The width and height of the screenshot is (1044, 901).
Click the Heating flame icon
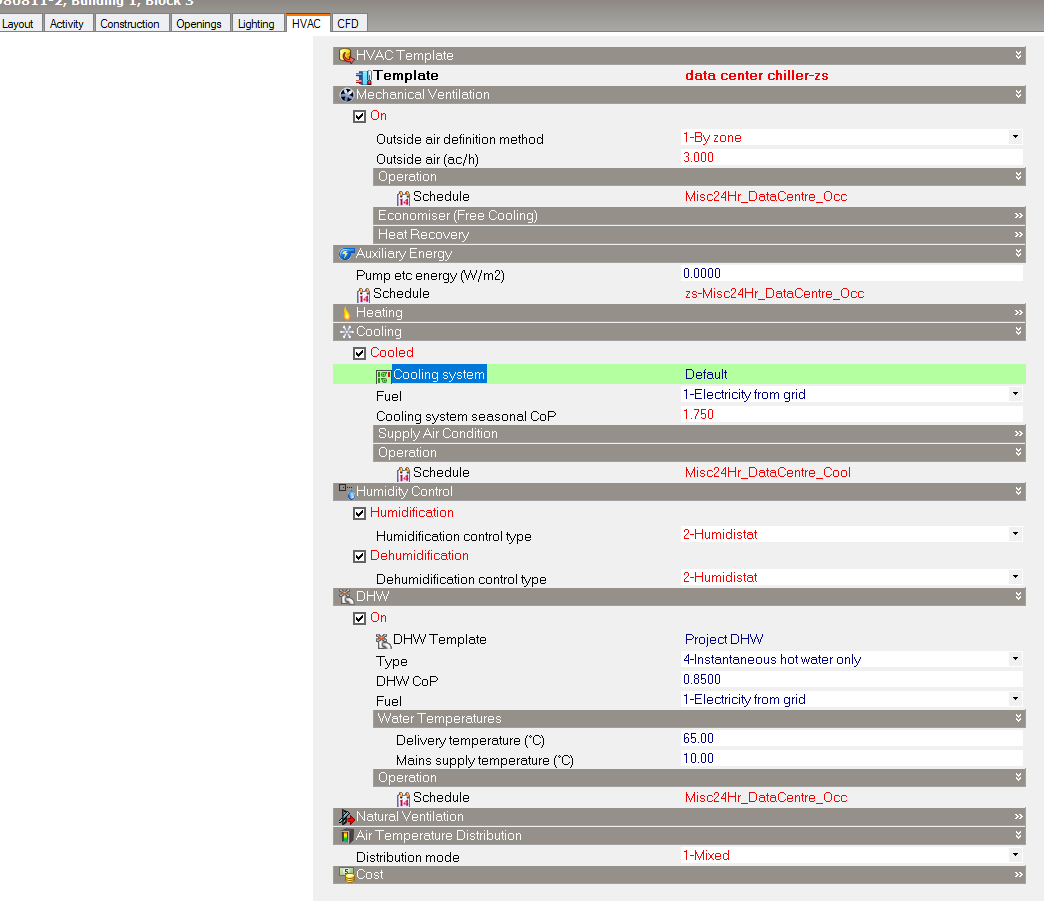[x=346, y=313]
